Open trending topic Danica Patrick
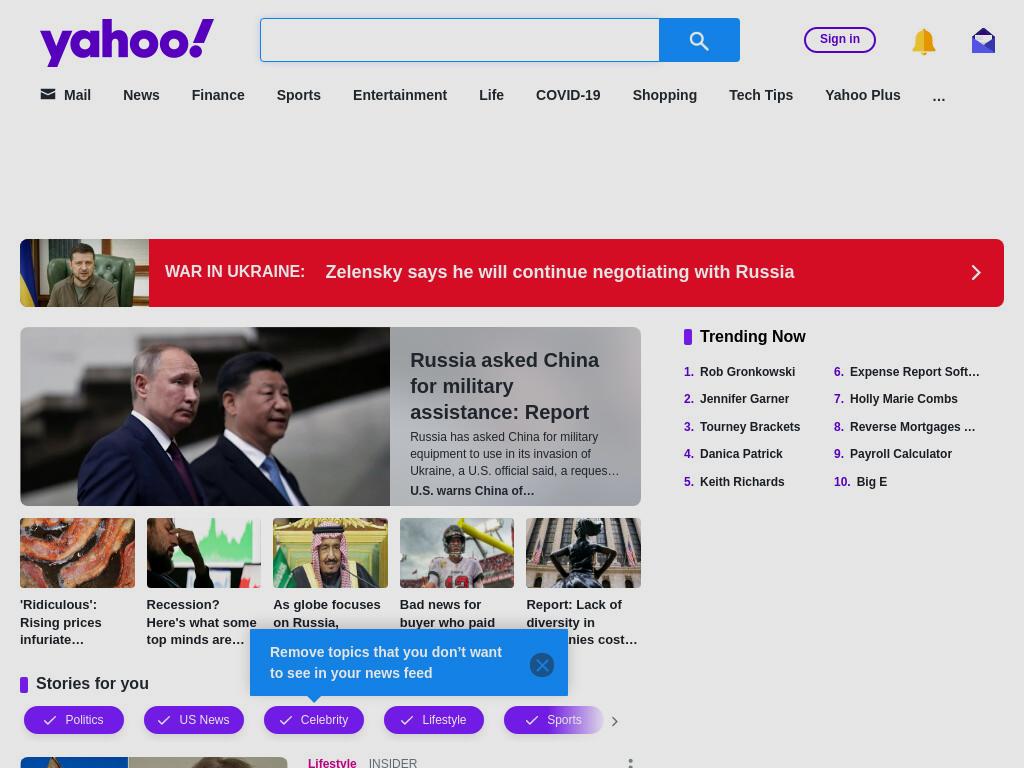The height and width of the screenshot is (768, 1024). (x=741, y=453)
